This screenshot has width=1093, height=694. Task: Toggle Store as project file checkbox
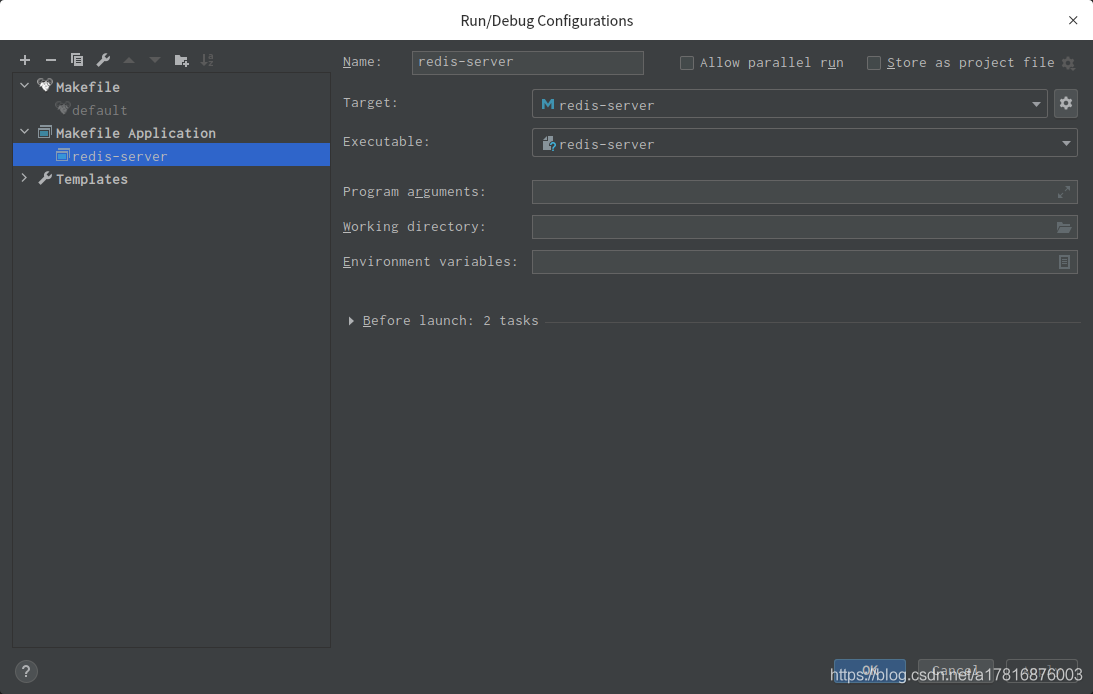tap(874, 63)
